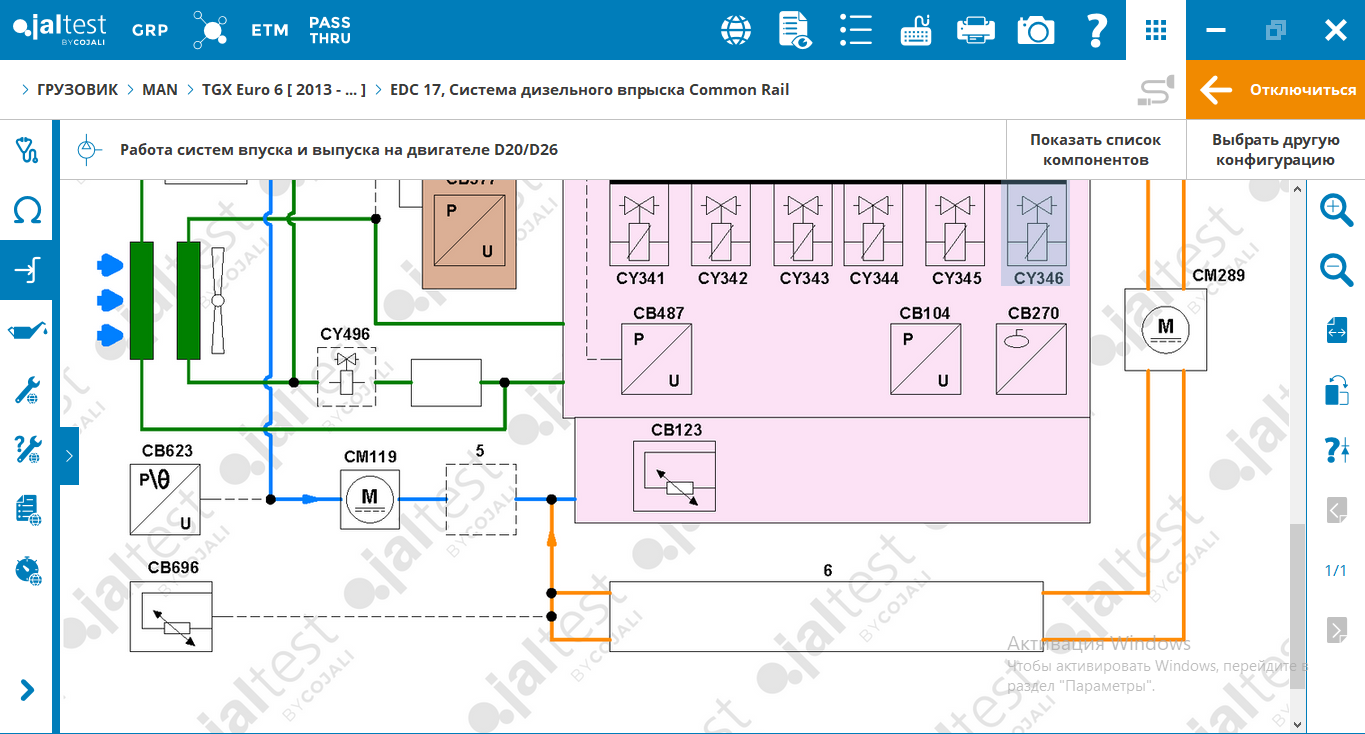
Task: Click the vertical scrollbar of the diagram
Action: coord(1298,605)
